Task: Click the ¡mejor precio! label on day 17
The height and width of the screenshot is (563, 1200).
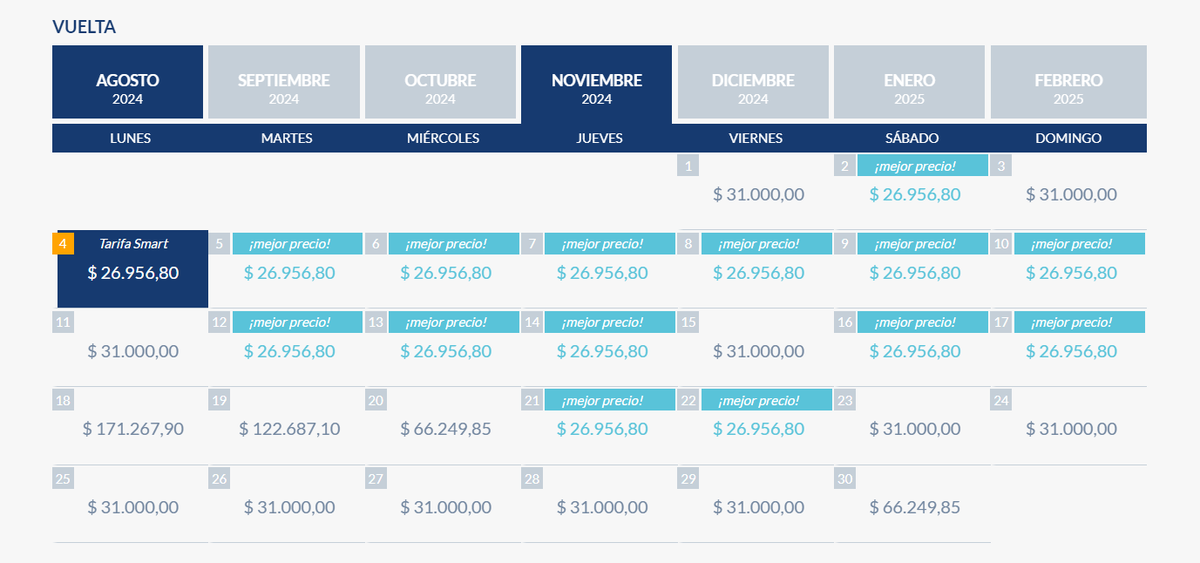Action: [x=1078, y=322]
